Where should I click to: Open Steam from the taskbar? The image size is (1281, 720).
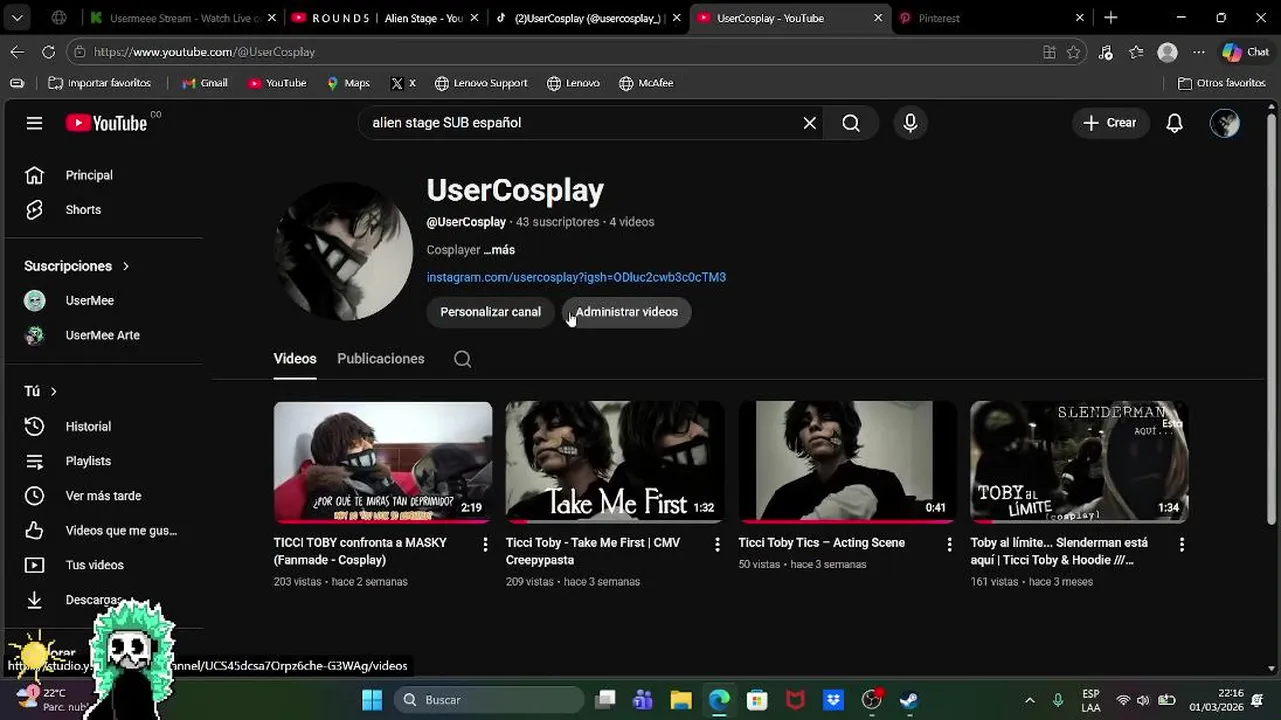coord(909,700)
